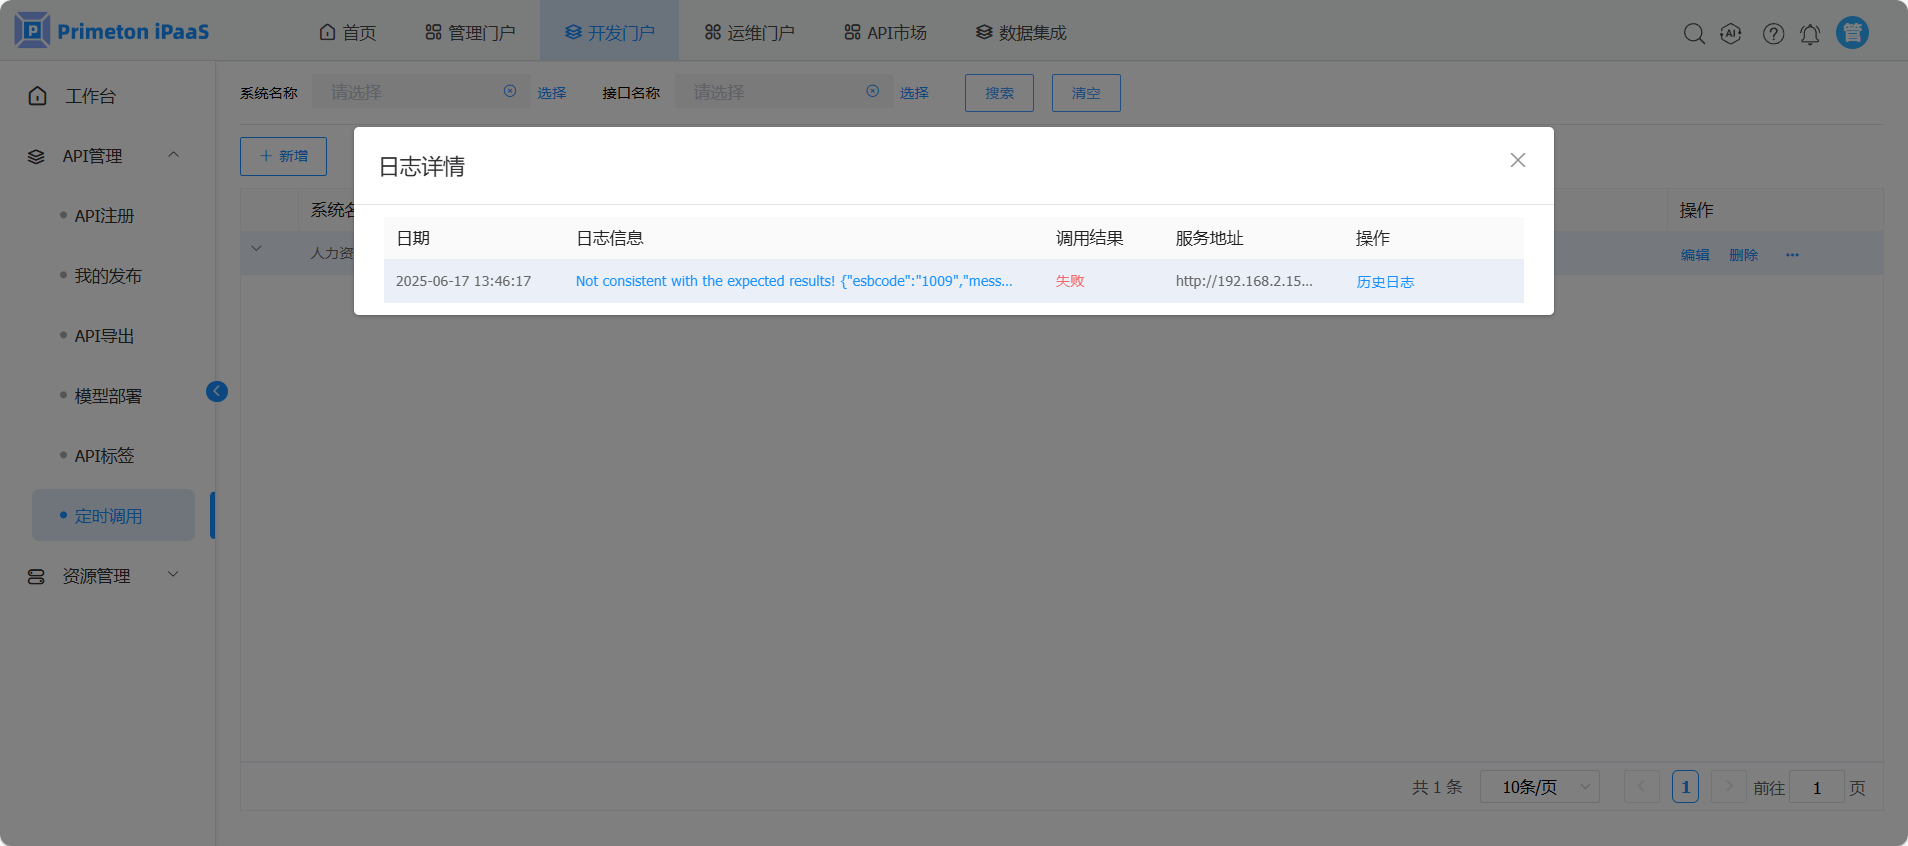Click the user avatar icon

1852,33
